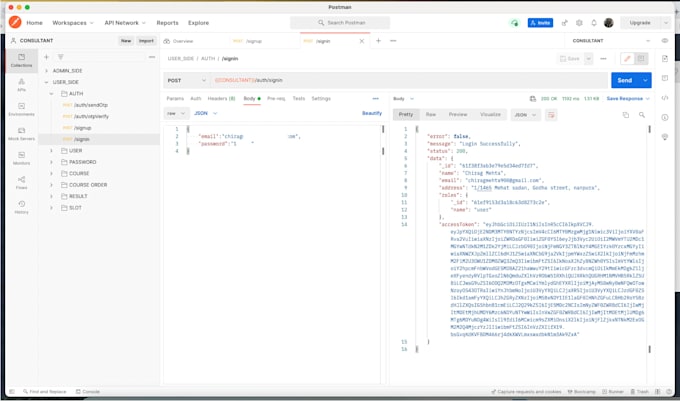Open the request body JSON dropdown
Screen dimensions: 680x401
(x=206, y=113)
